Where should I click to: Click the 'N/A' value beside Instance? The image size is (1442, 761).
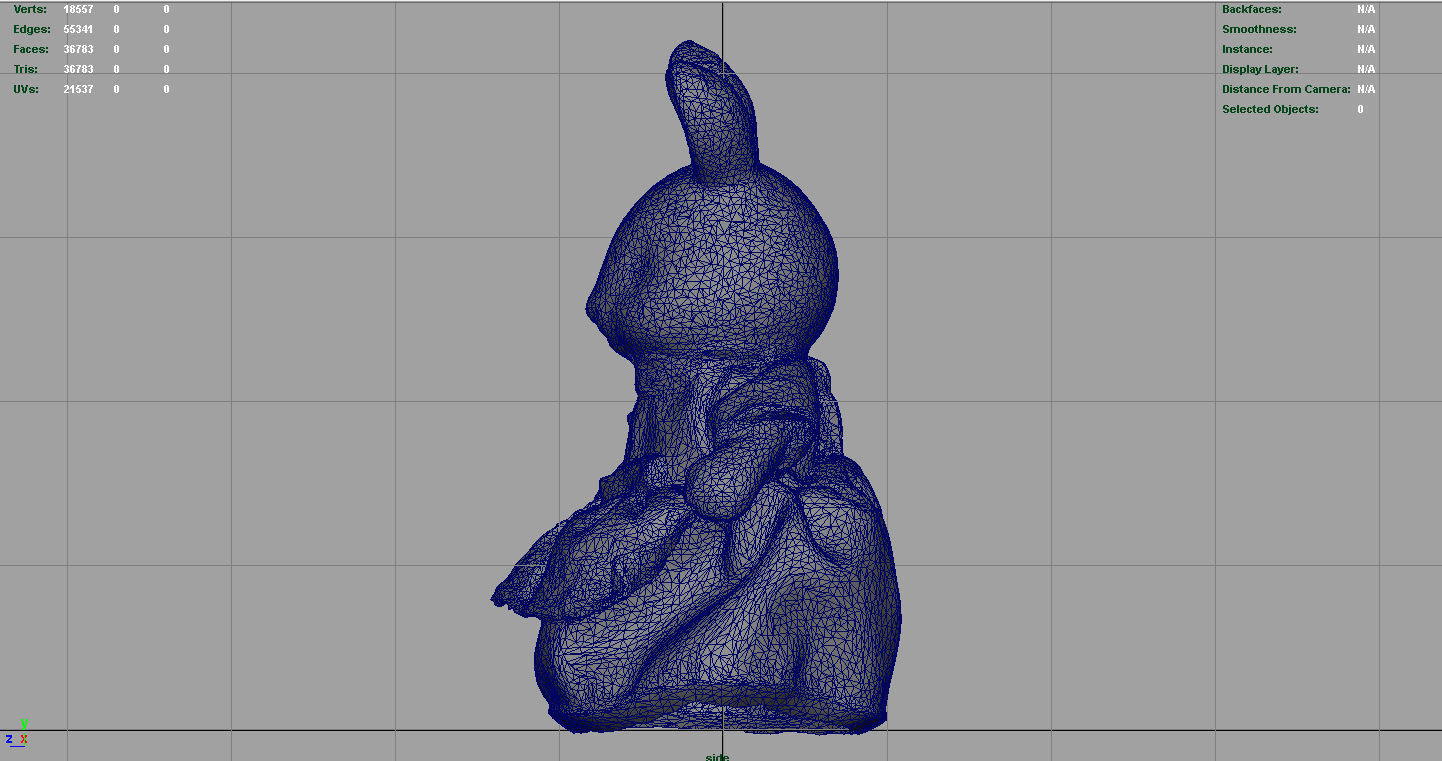pyautogui.click(x=1366, y=49)
